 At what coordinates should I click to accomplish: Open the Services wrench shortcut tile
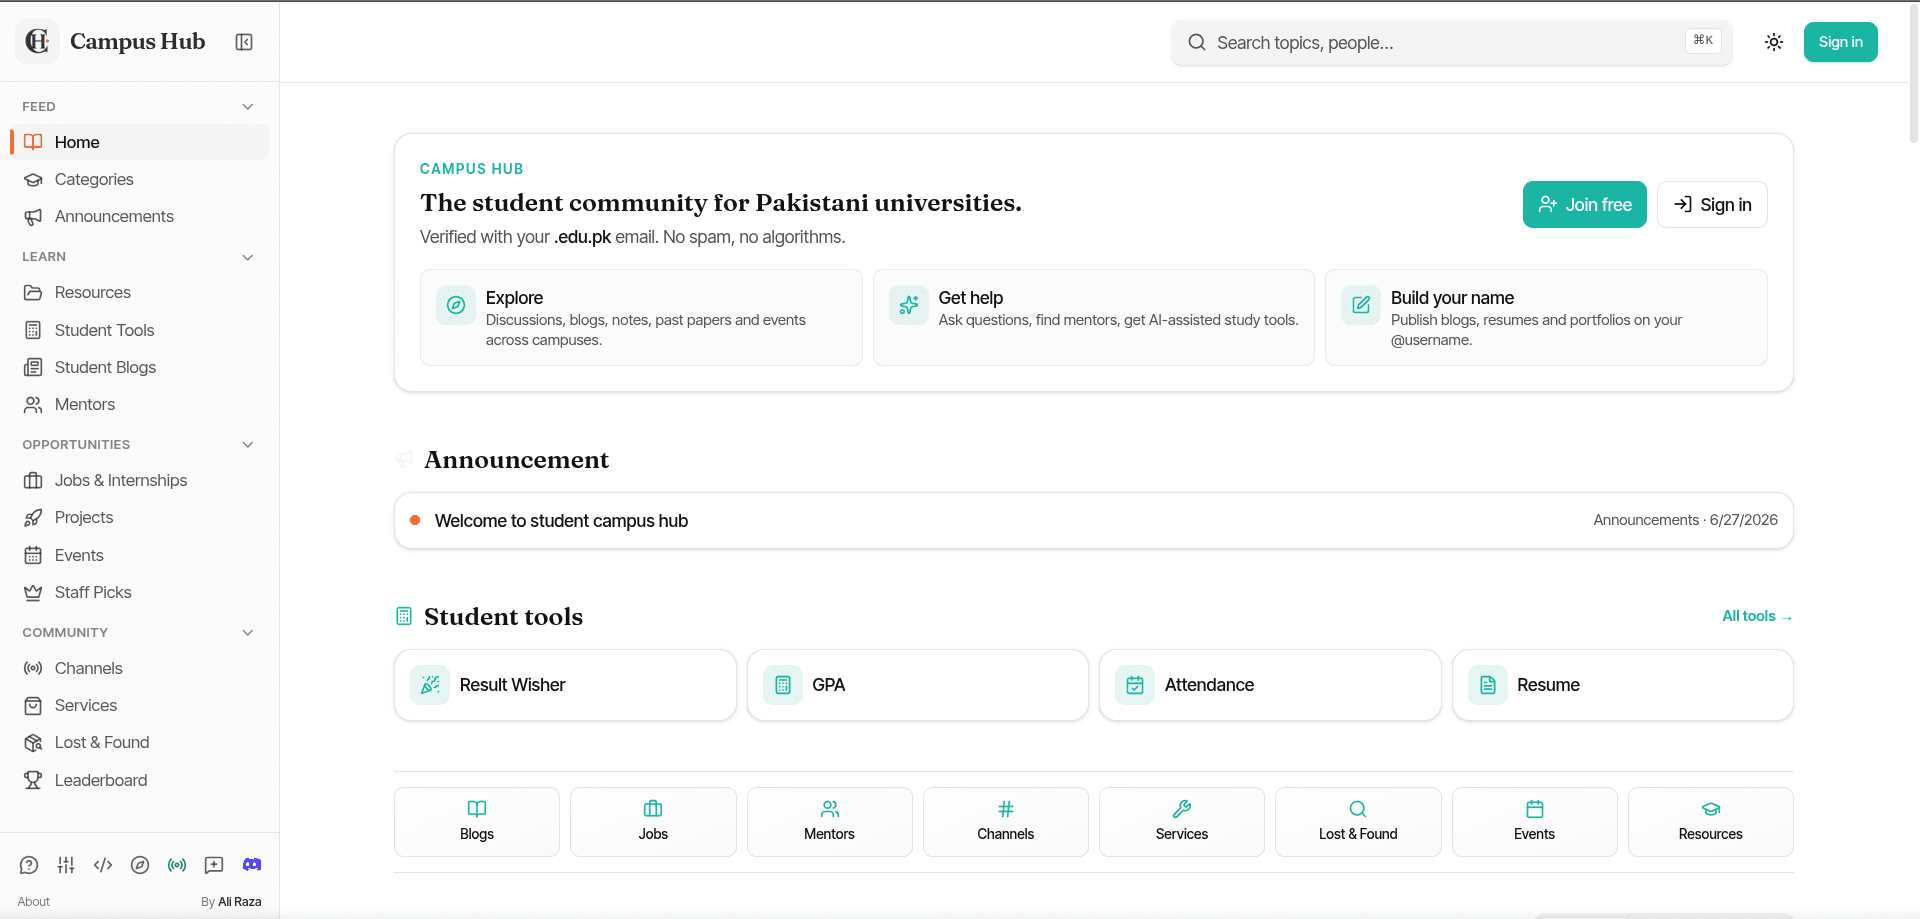(1182, 822)
